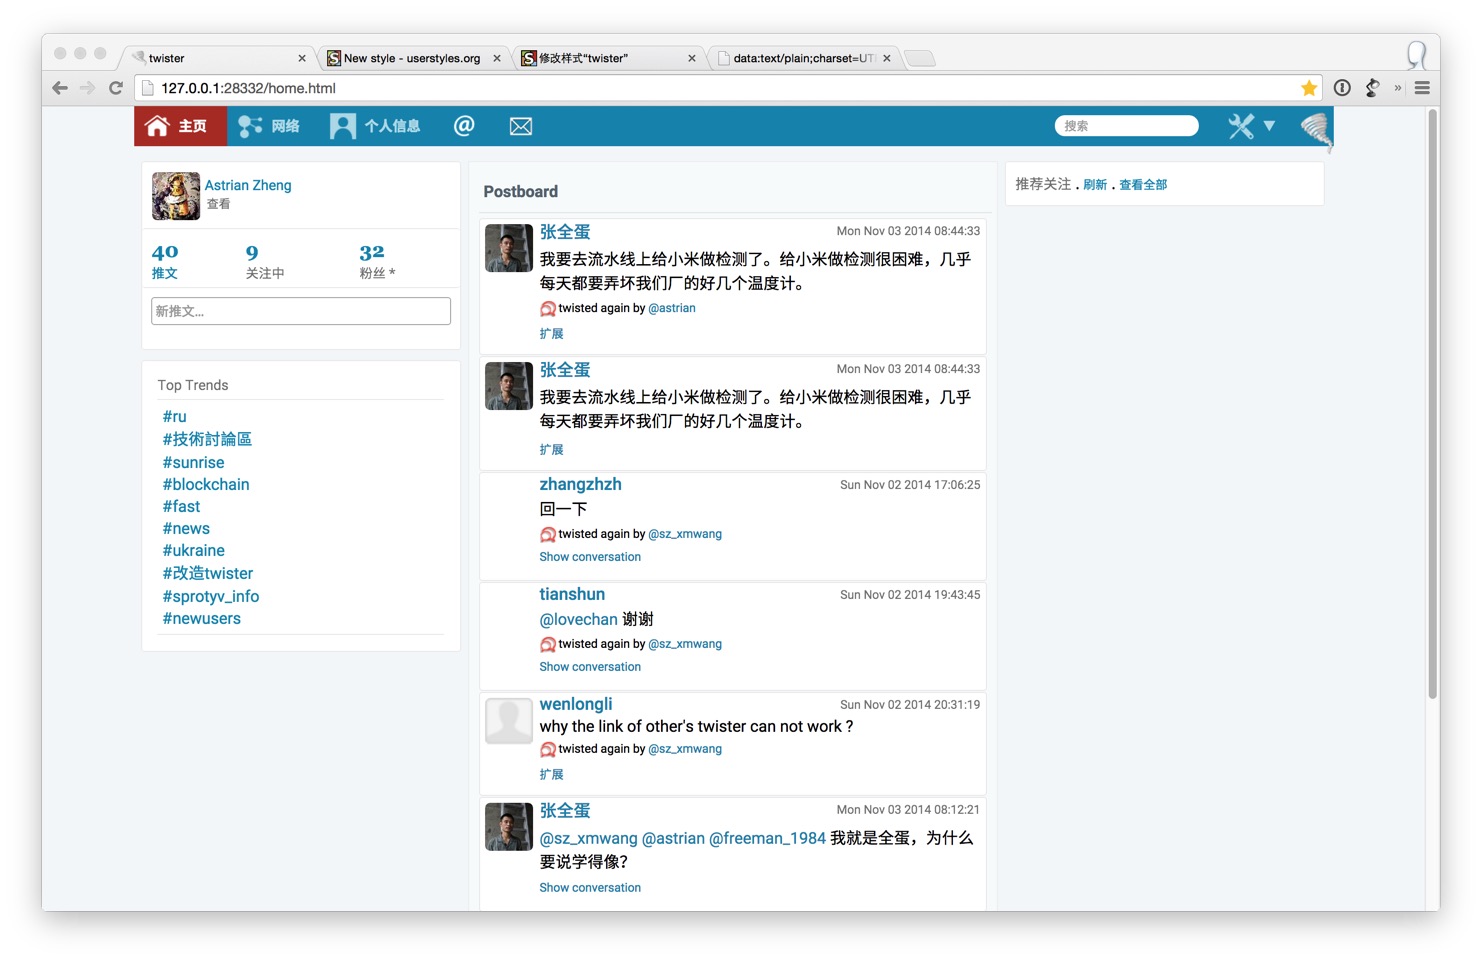Show more extensions chevron

click(1398, 88)
